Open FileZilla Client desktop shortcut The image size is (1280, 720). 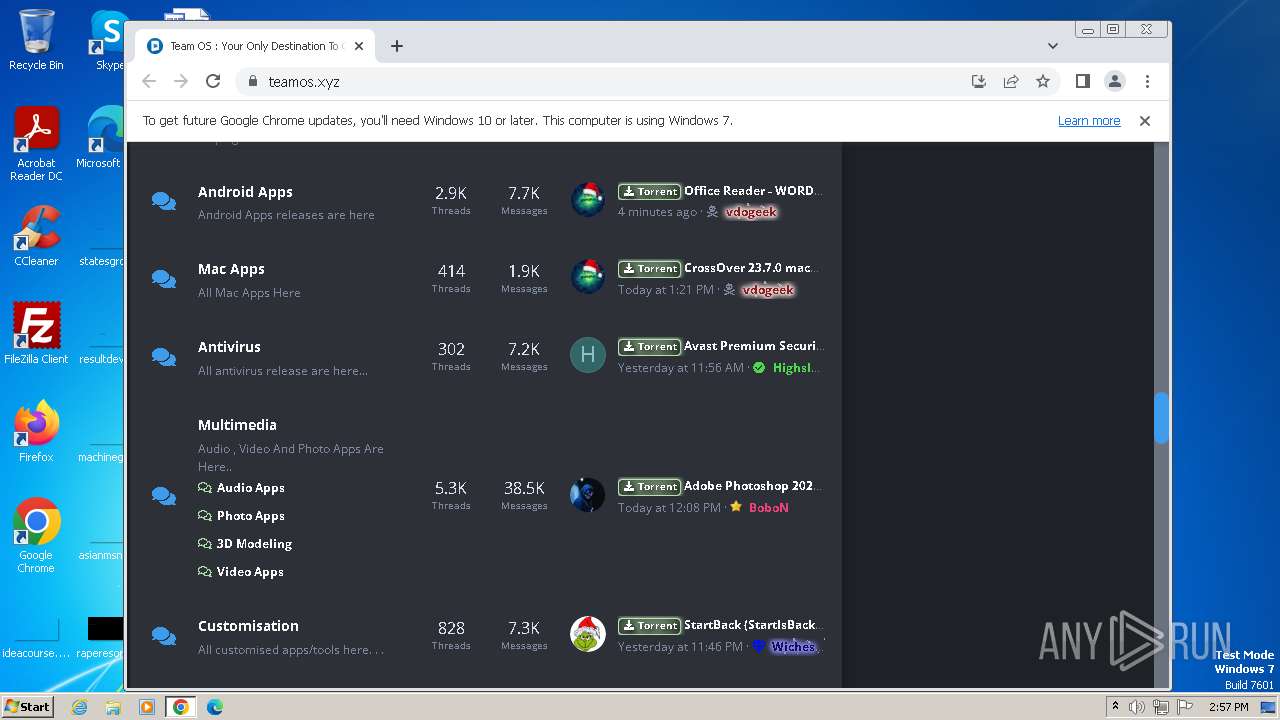[36, 334]
